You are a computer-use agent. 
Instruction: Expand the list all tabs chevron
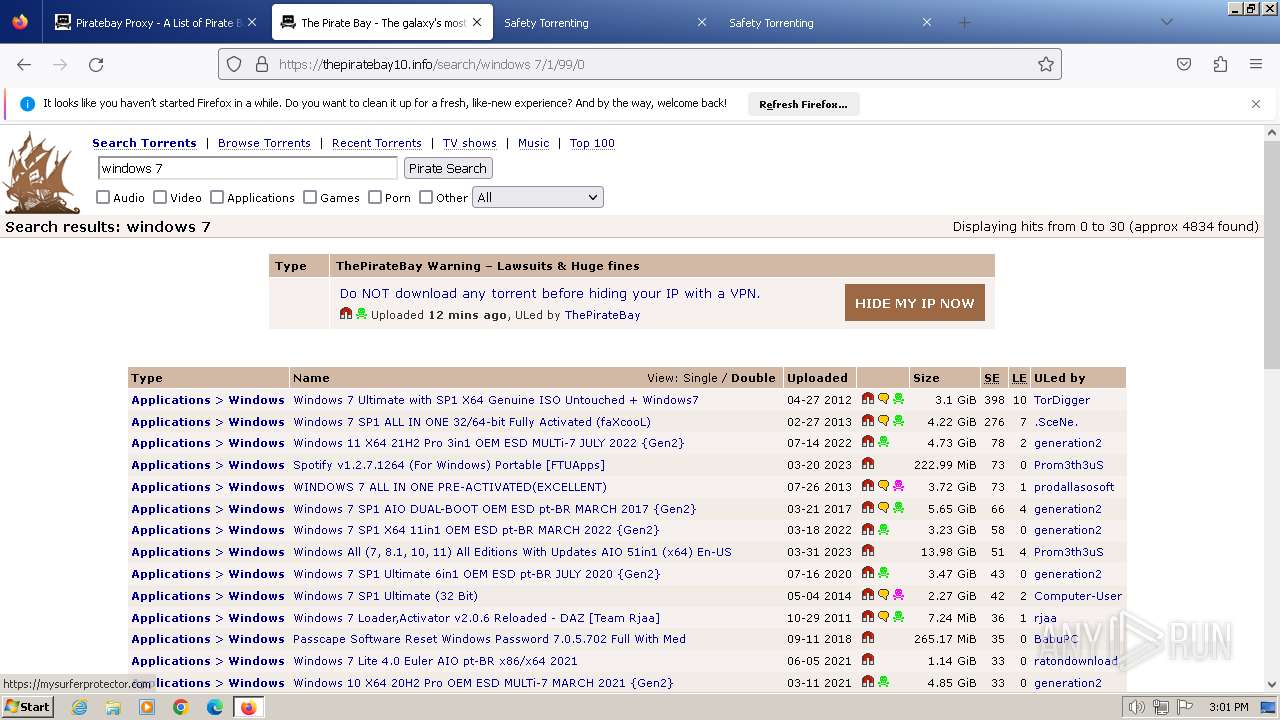tap(1166, 22)
